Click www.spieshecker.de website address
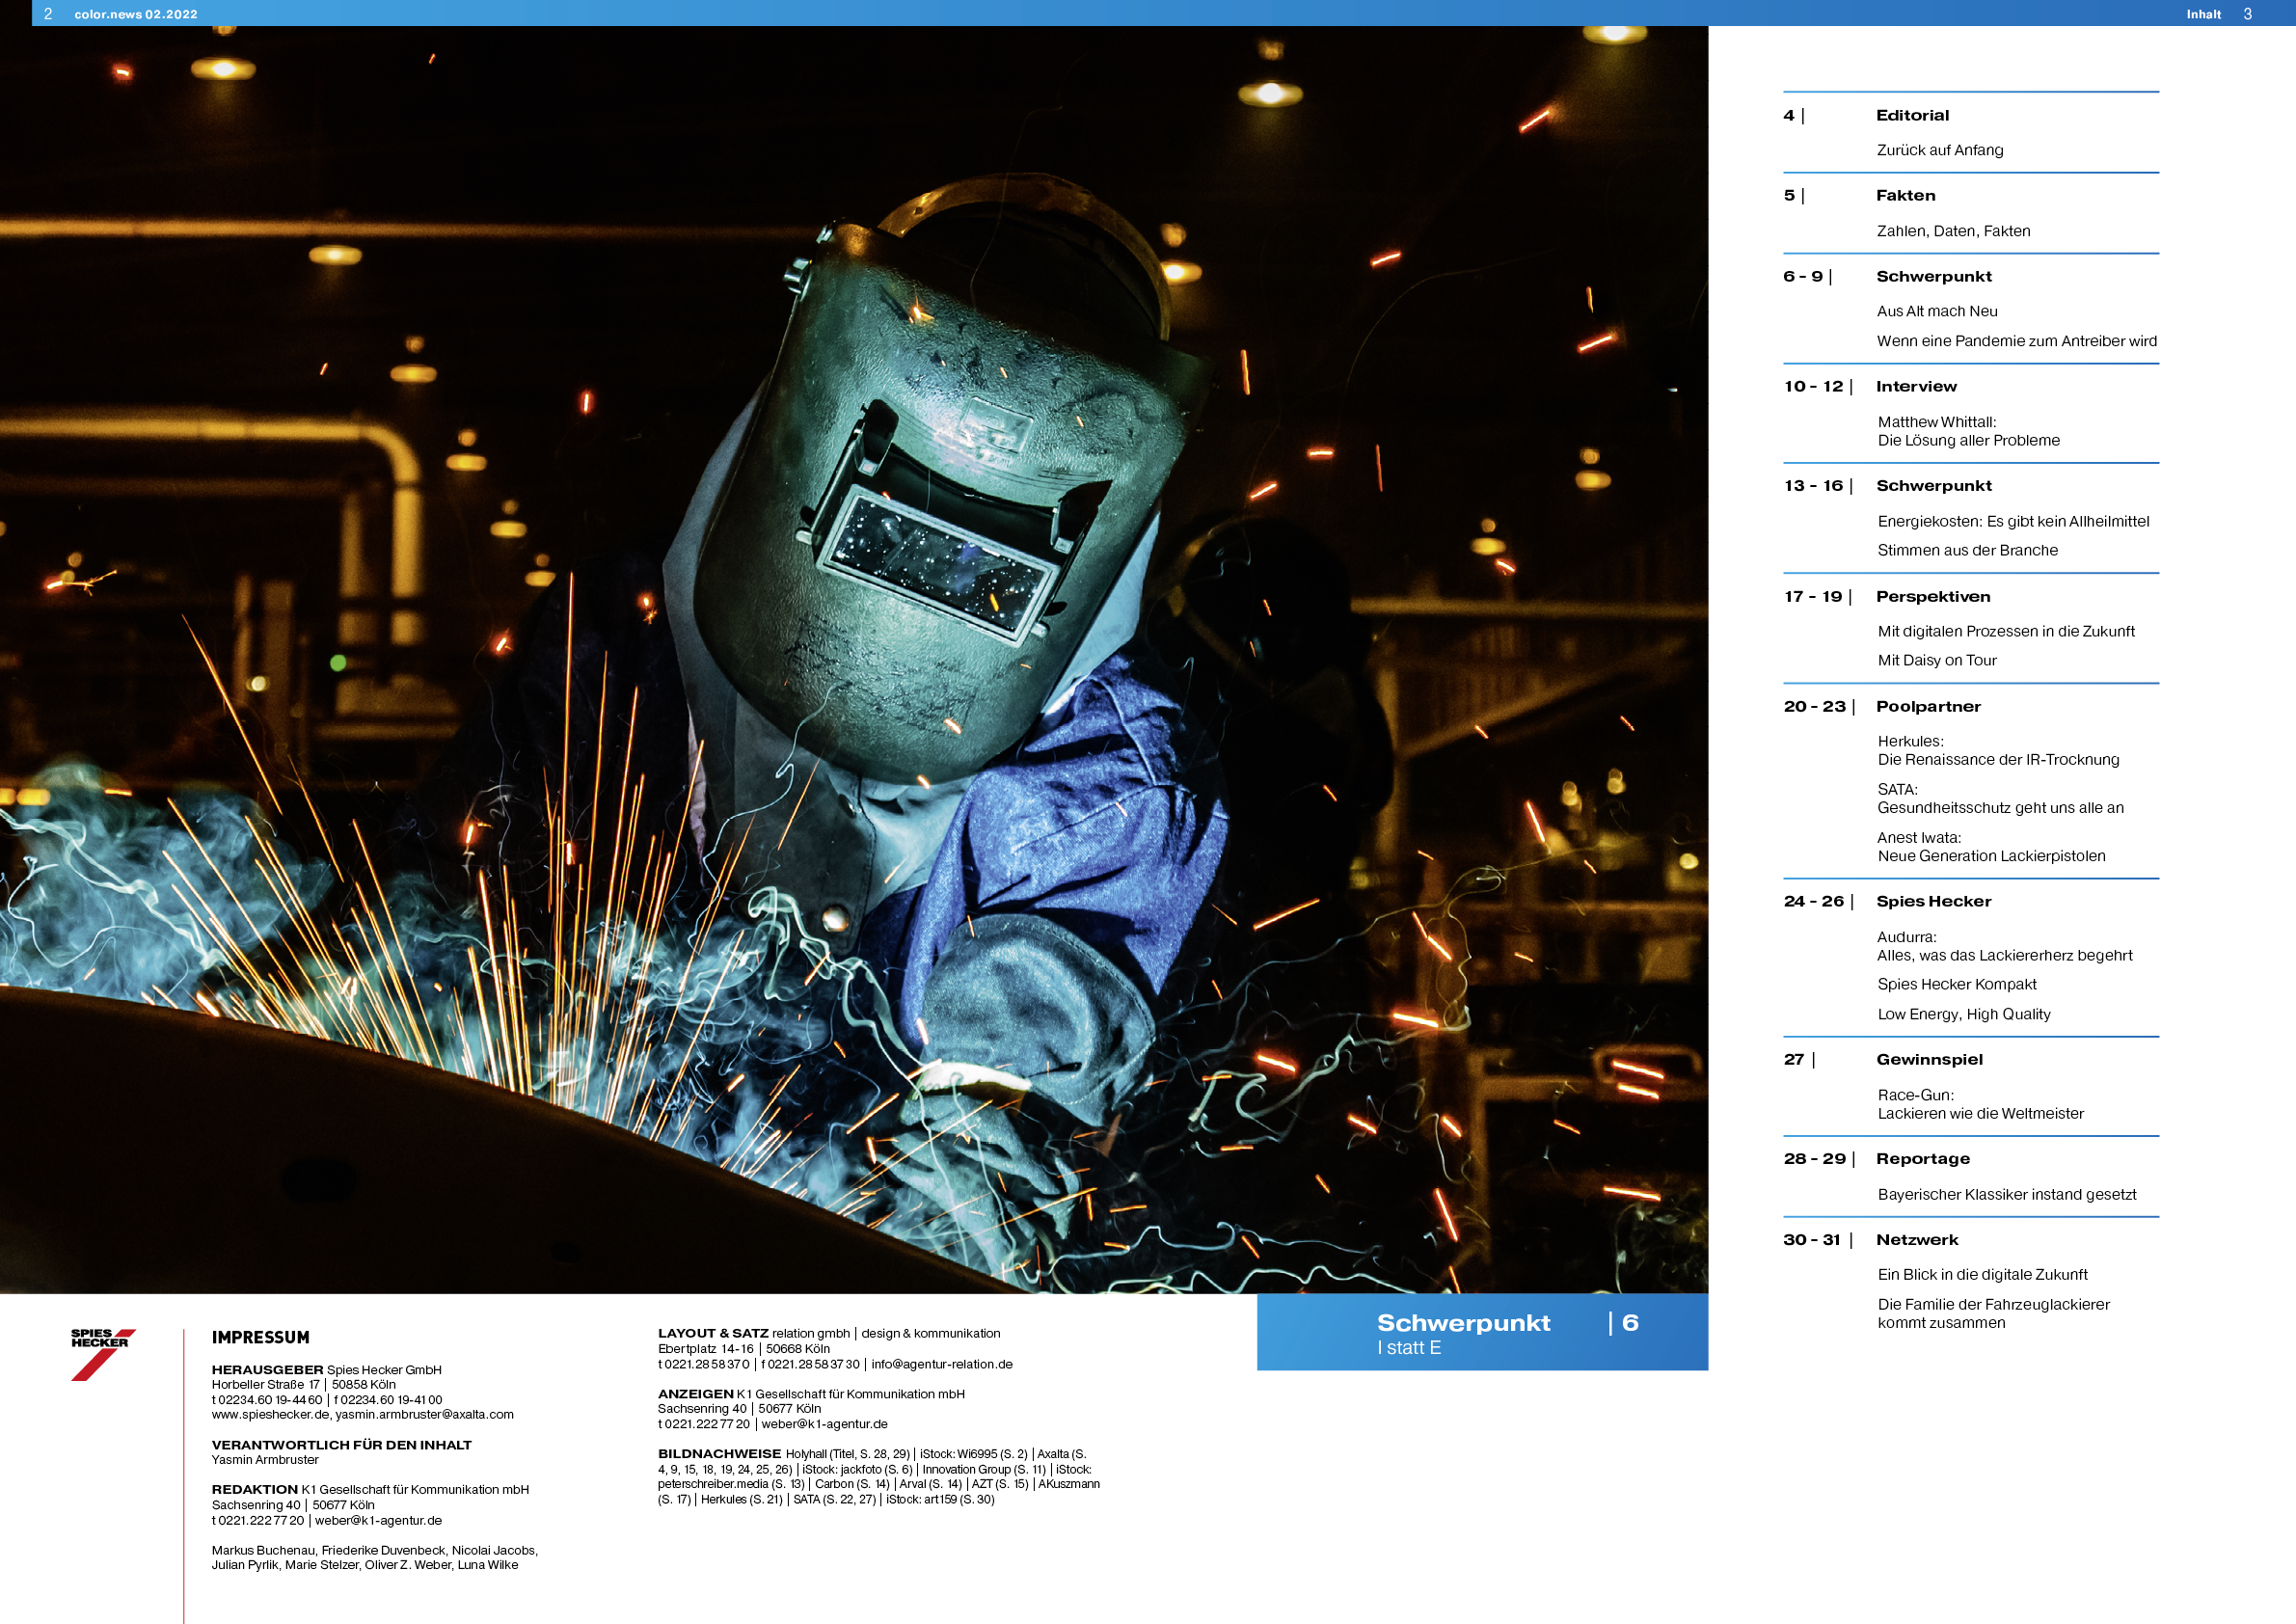The width and height of the screenshot is (2296, 1624). click(x=270, y=1414)
